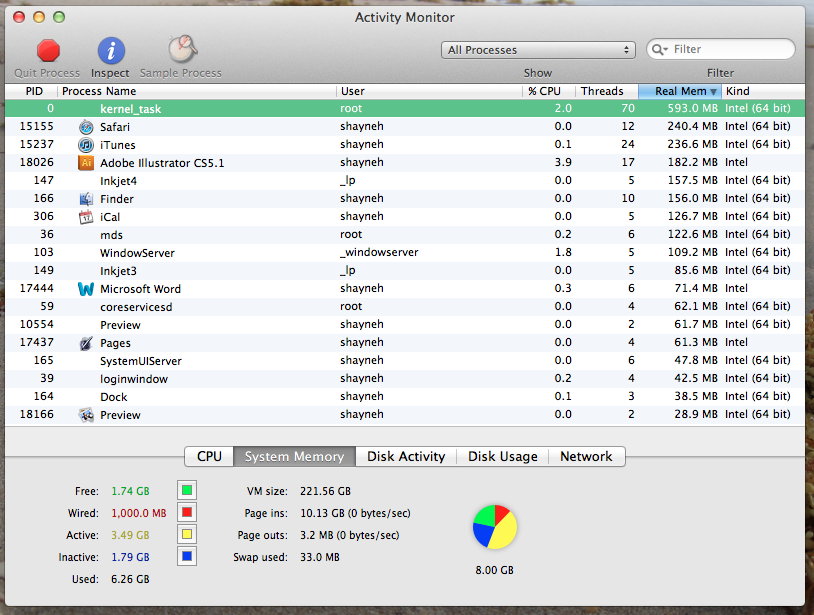This screenshot has height=615, width=814.
Task: Open the Inspect info icon
Action: click(111, 51)
